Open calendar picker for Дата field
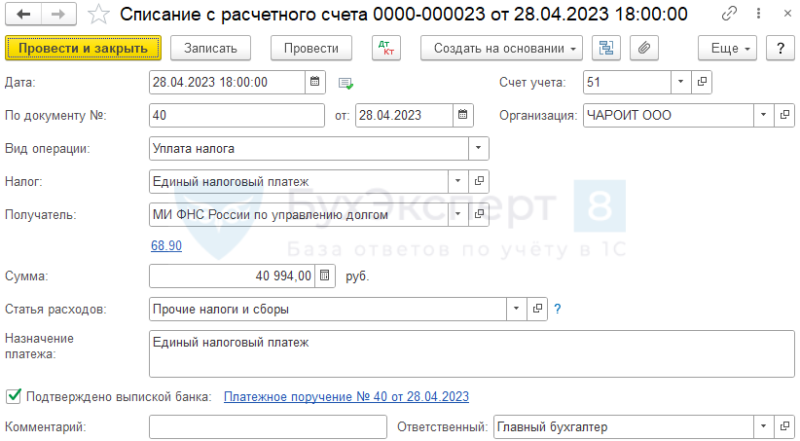Screen dimensions: 800x441 315,82
